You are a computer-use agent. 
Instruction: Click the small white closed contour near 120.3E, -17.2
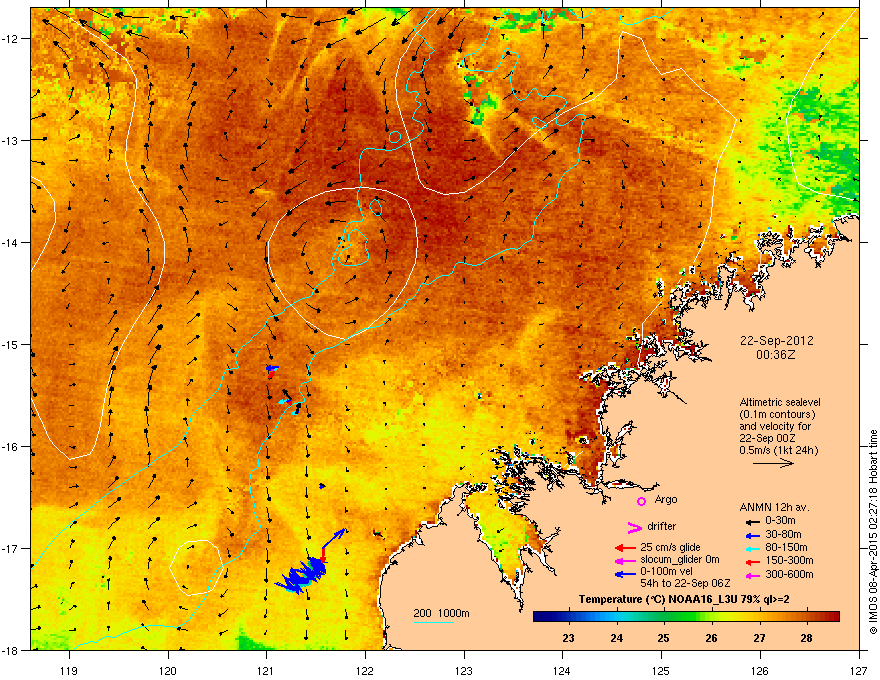[x=195, y=567]
